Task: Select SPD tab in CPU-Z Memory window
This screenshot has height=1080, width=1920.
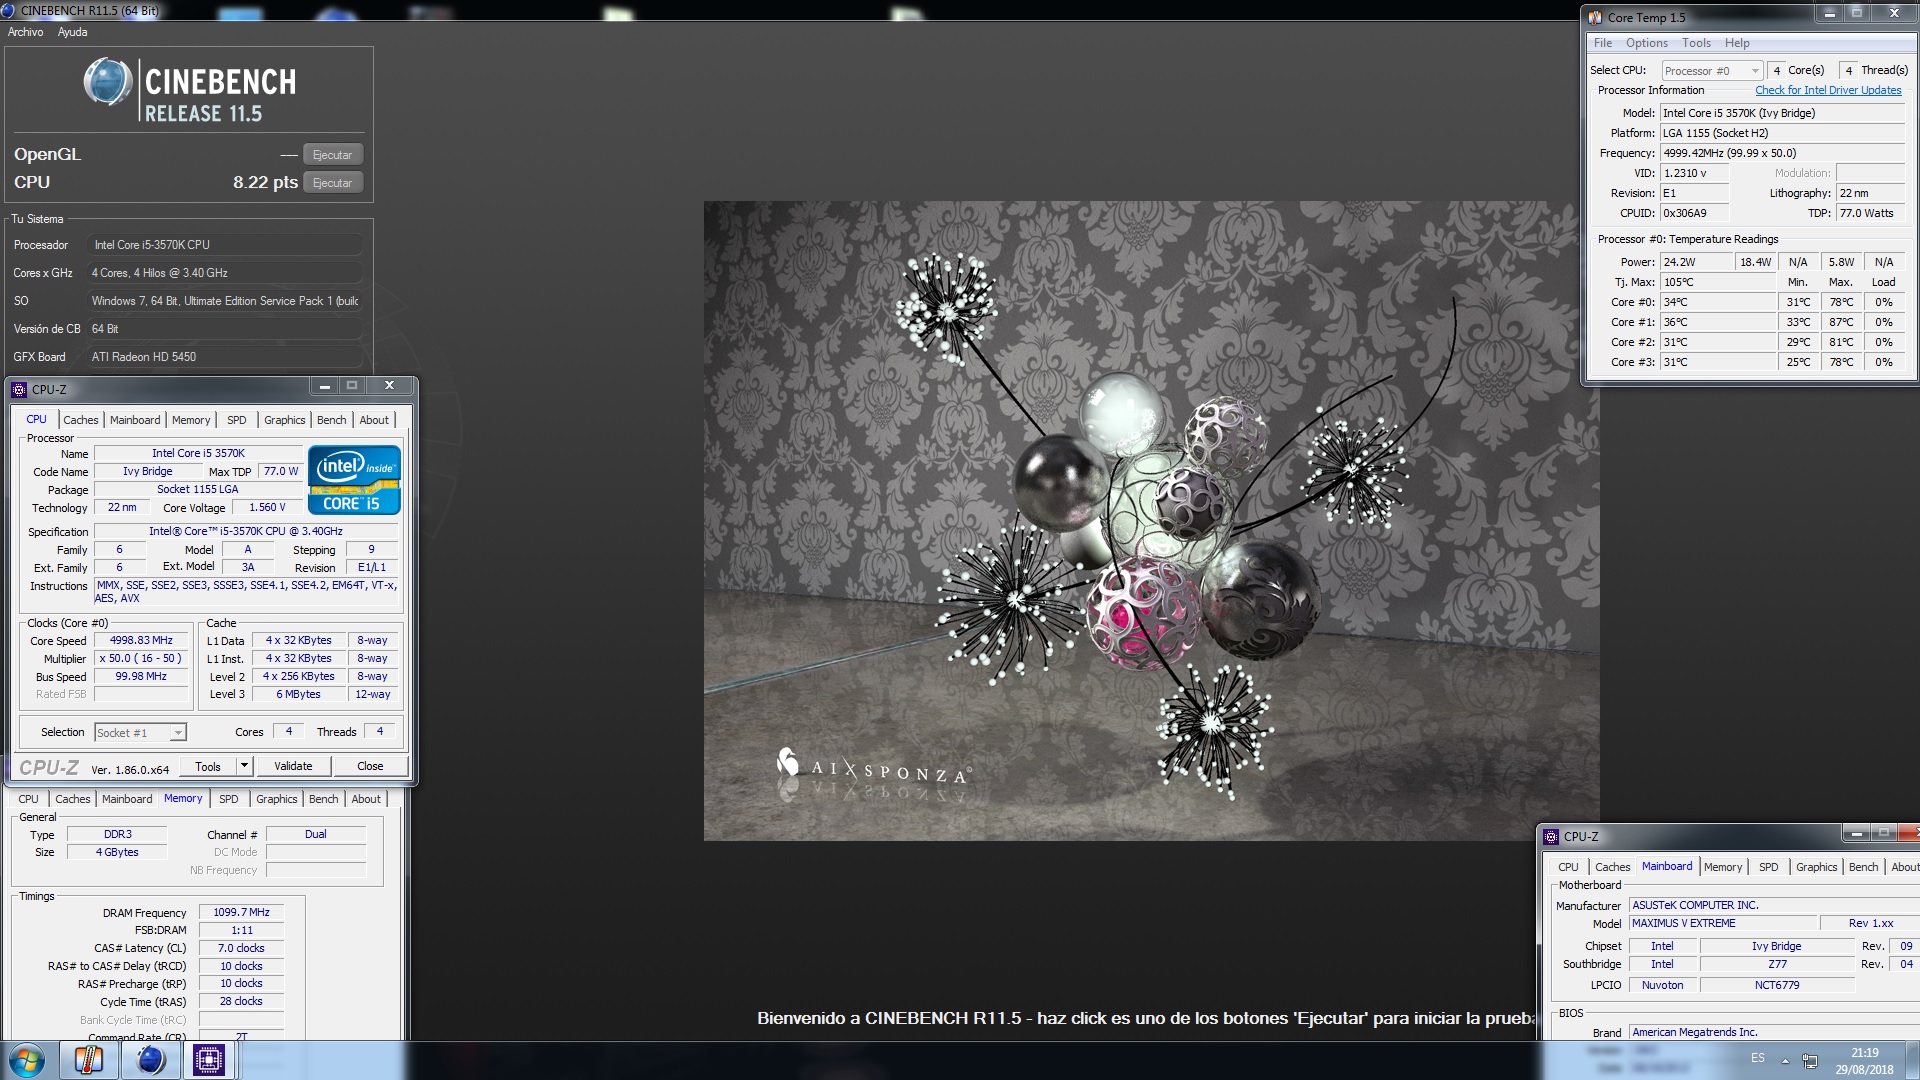Action: click(229, 799)
